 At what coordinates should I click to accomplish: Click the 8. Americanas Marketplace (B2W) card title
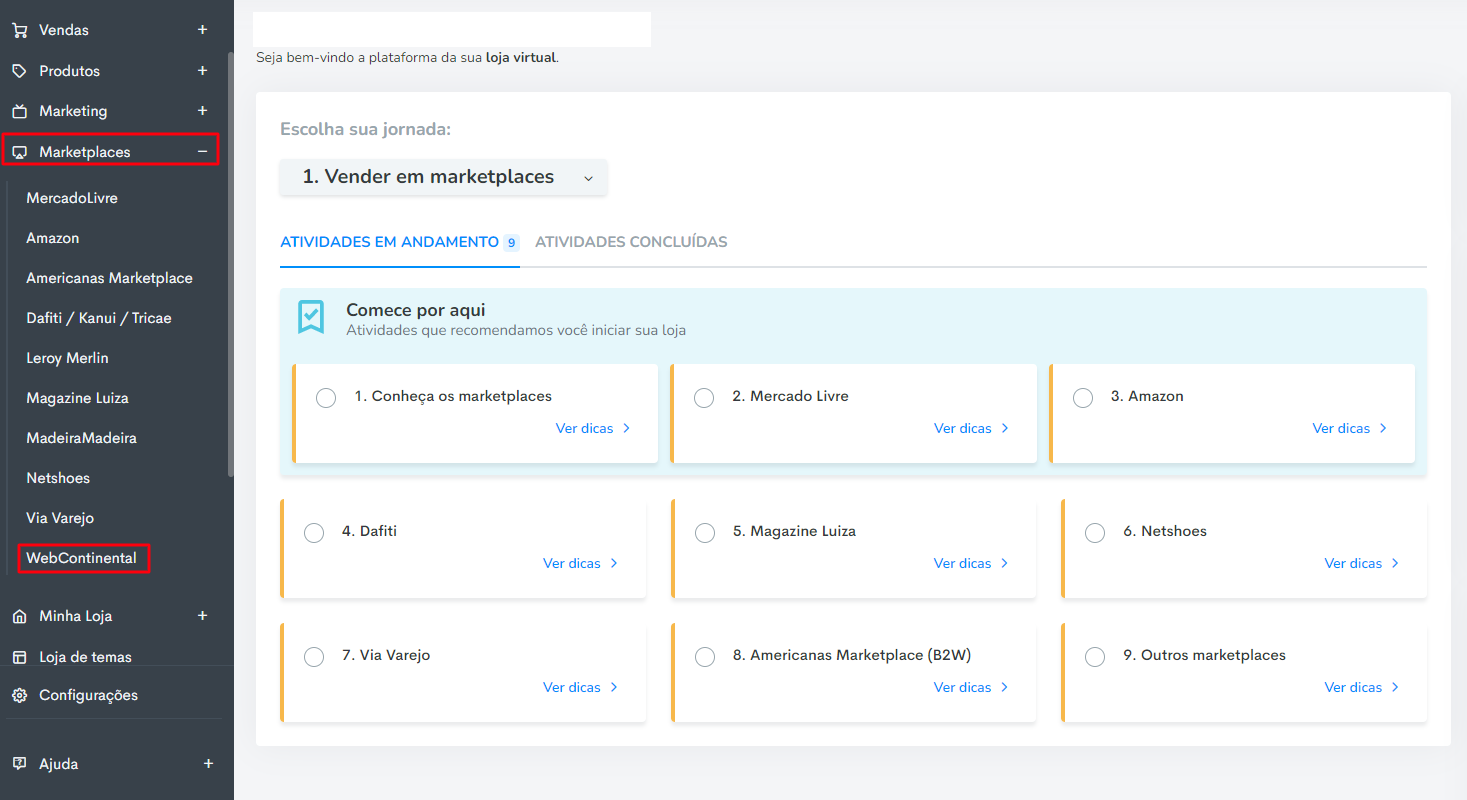tap(851, 655)
